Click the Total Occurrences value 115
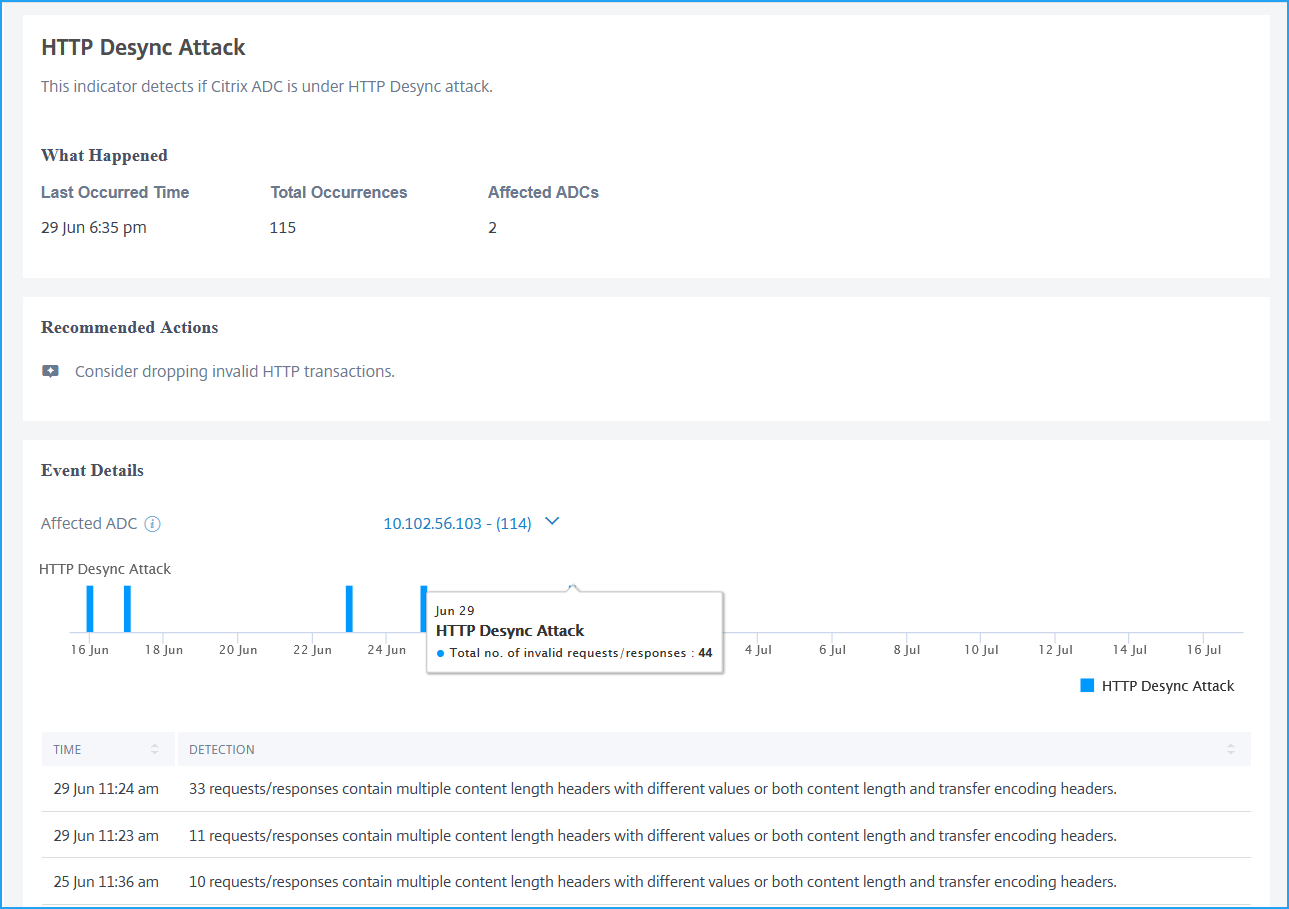The width and height of the screenshot is (1289, 909). pos(283,228)
